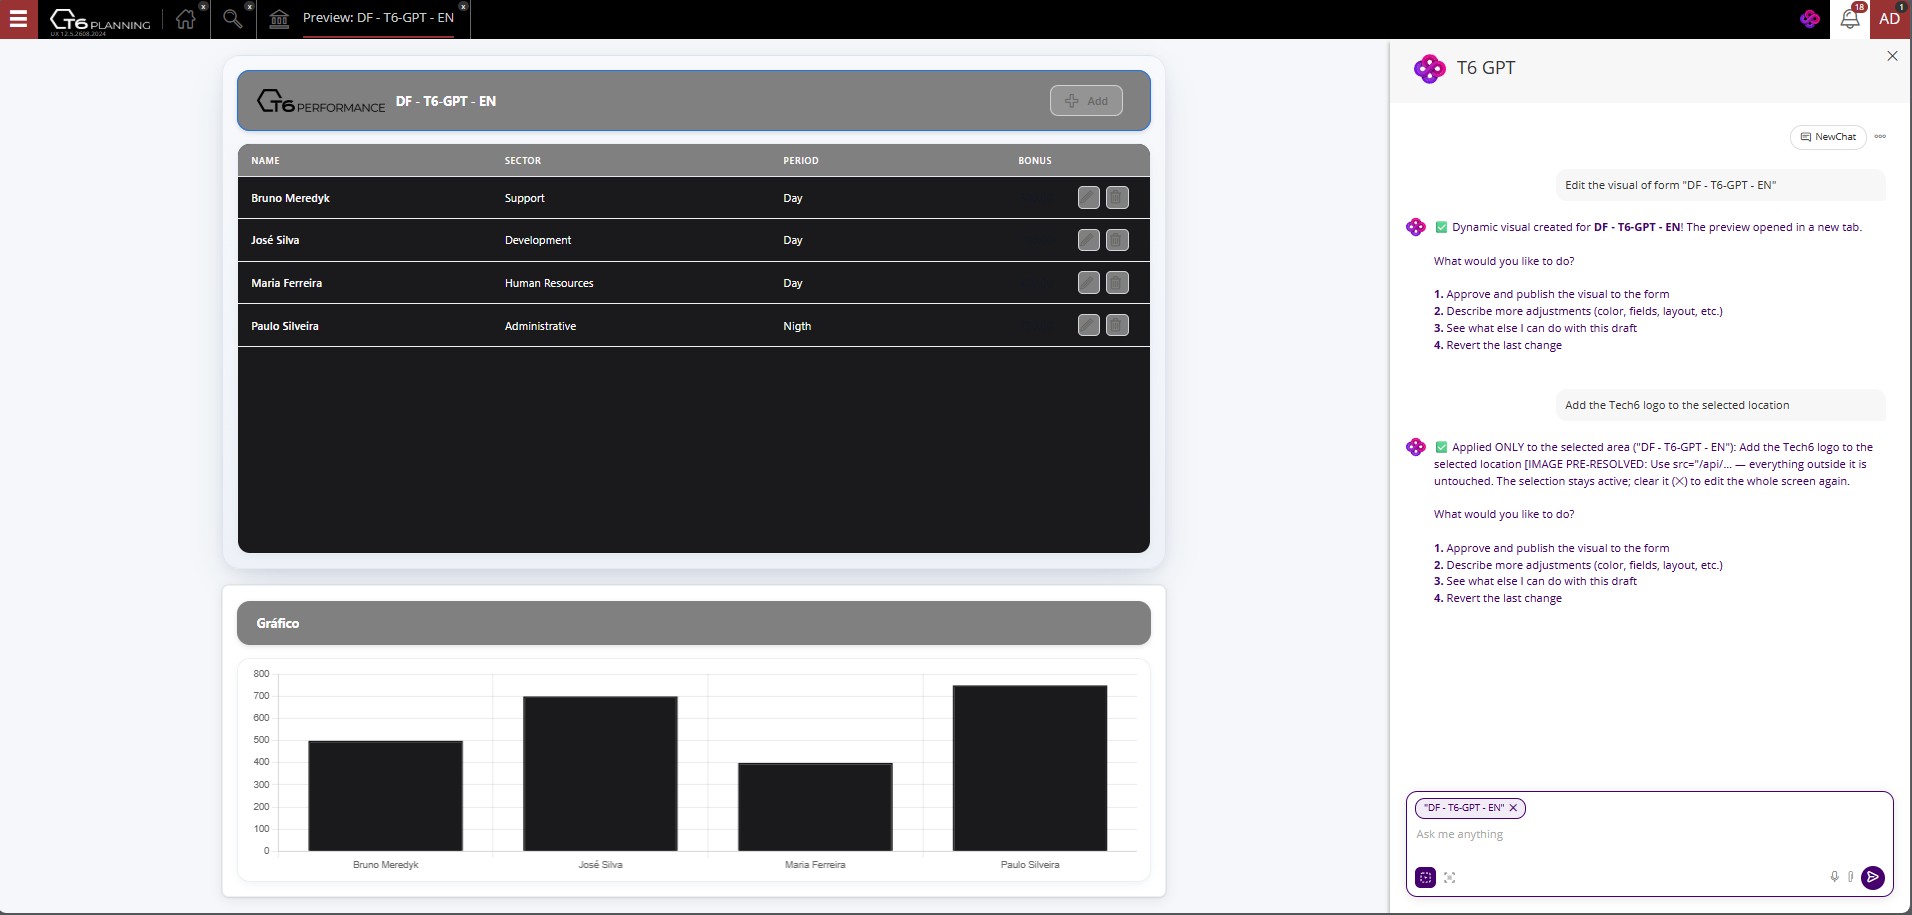Image resolution: width=1912 pixels, height=915 pixels.
Task: Close the Home tab using its x
Action: pyautogui.click(x=203, y=6)
